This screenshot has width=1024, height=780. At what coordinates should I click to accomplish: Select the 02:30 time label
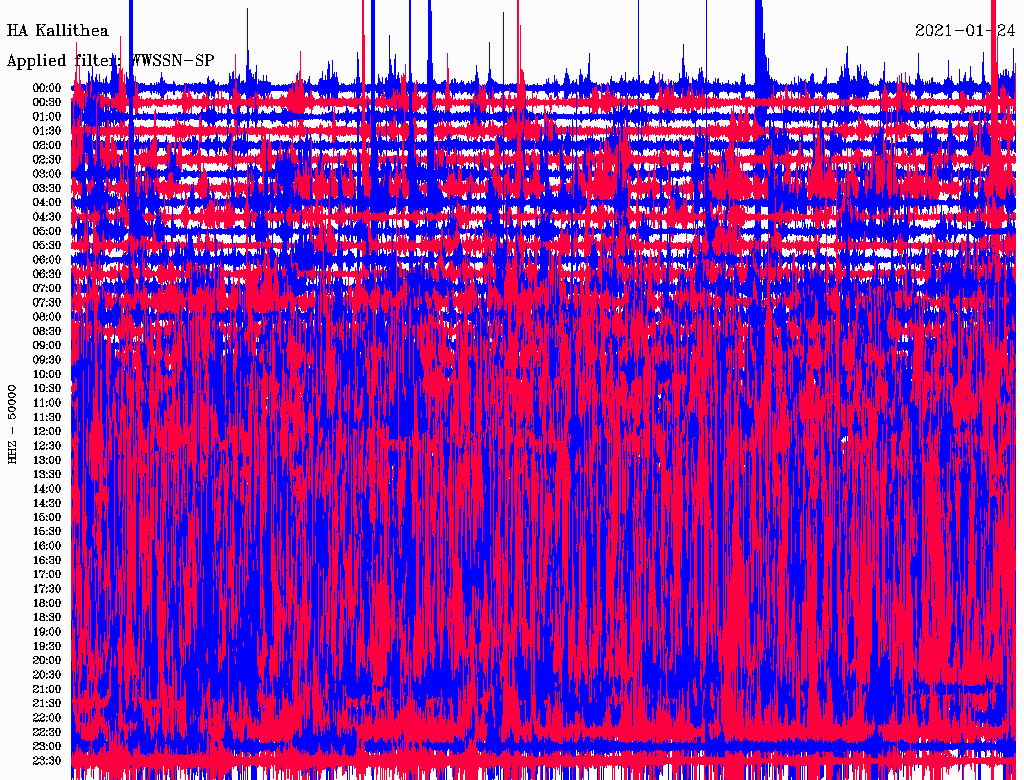[47, 159]
